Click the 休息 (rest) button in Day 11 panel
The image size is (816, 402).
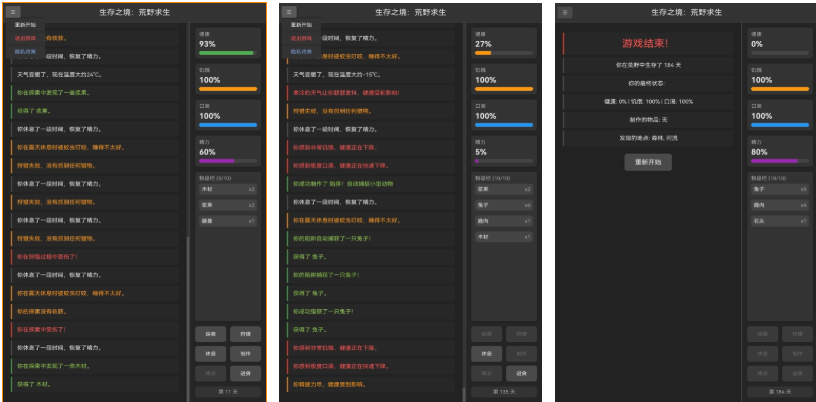pos(210,354)
